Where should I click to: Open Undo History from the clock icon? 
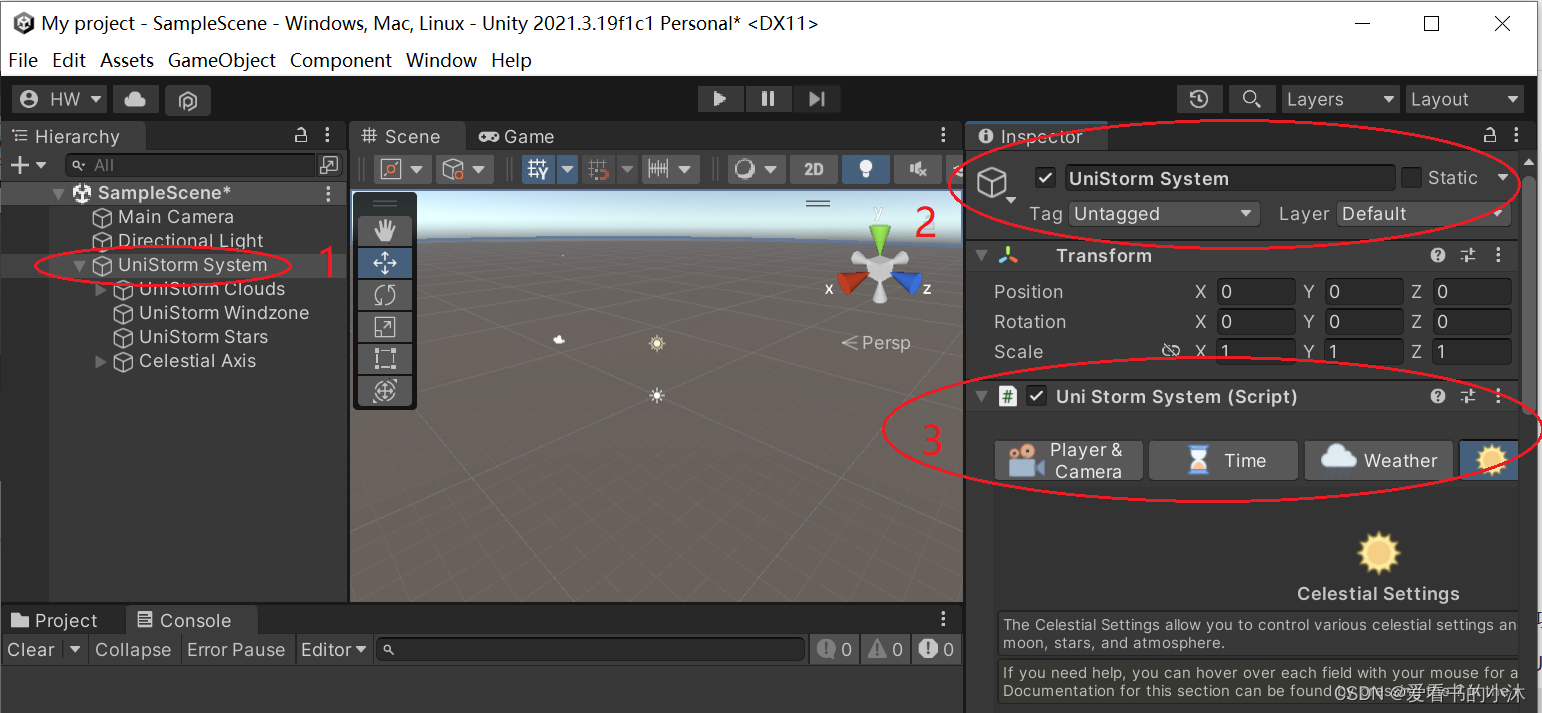coord(1199,99)
